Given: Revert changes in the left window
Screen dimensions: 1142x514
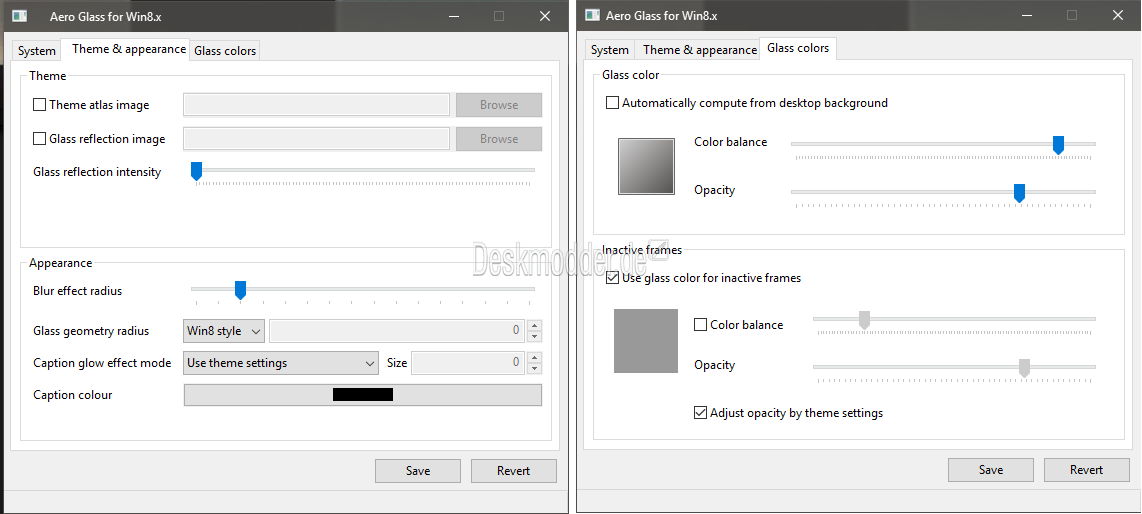Looking at the screenshot, I should tap(513, 471).
